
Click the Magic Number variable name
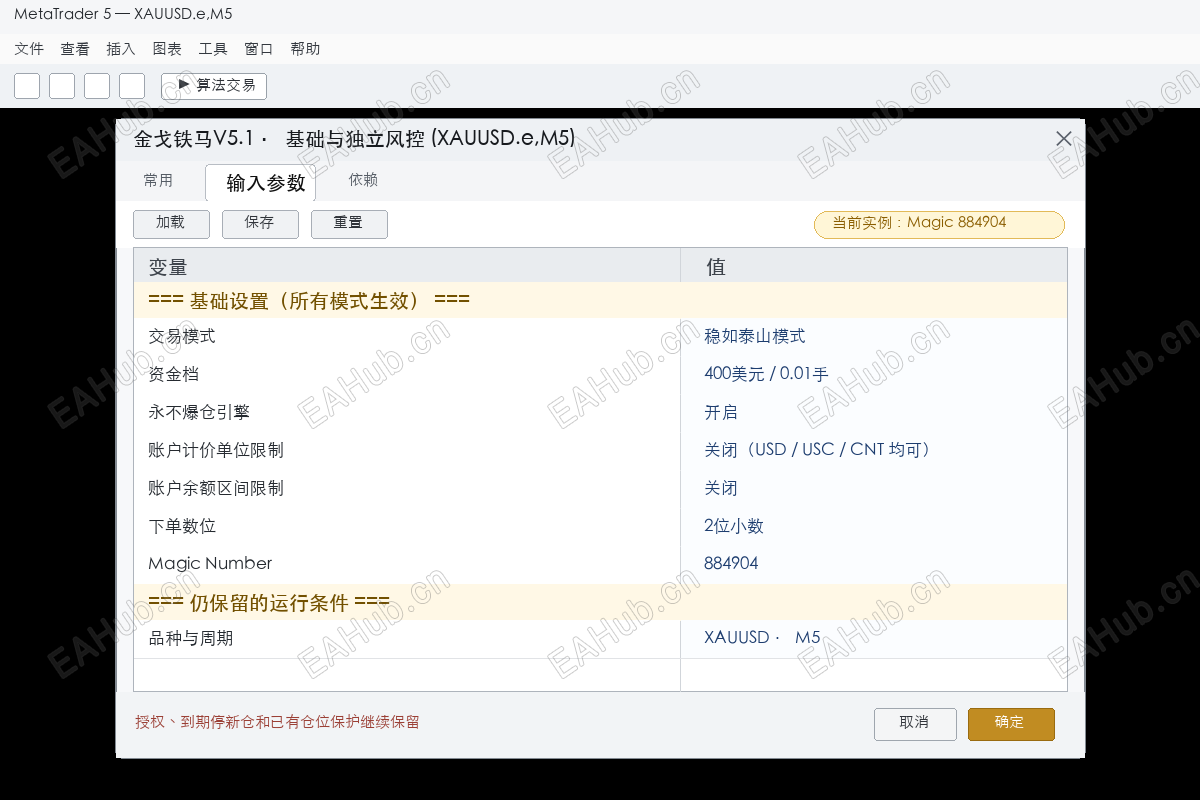click(x=210, y=564)
